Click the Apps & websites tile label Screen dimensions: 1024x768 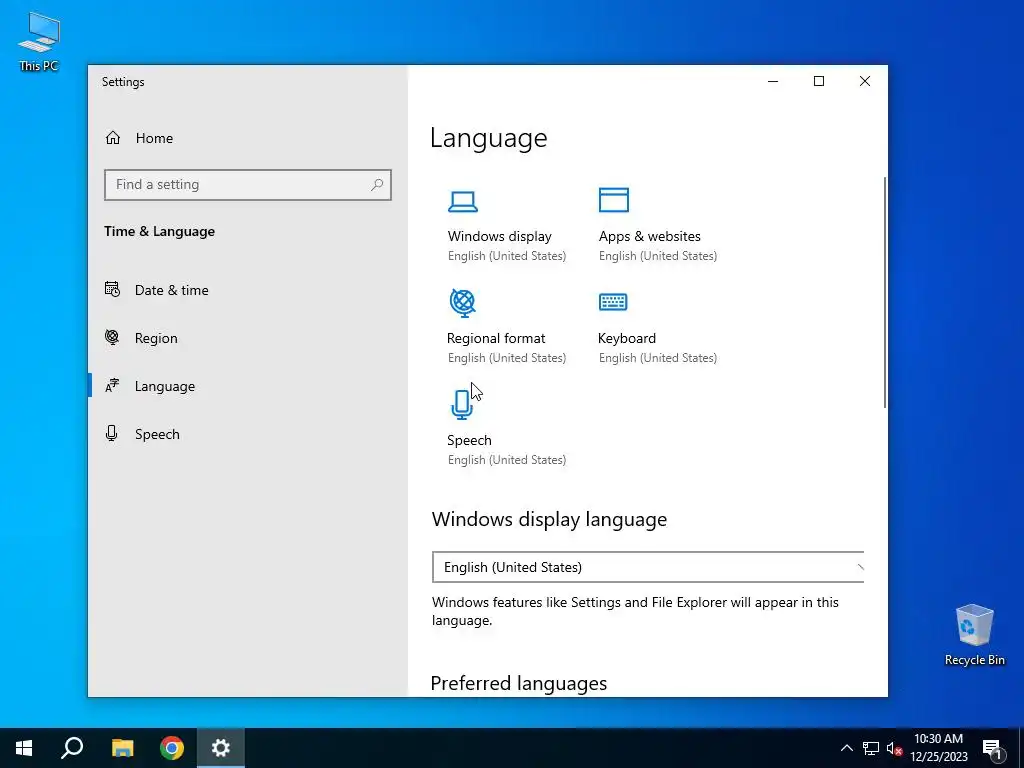(x=649, y=236)
